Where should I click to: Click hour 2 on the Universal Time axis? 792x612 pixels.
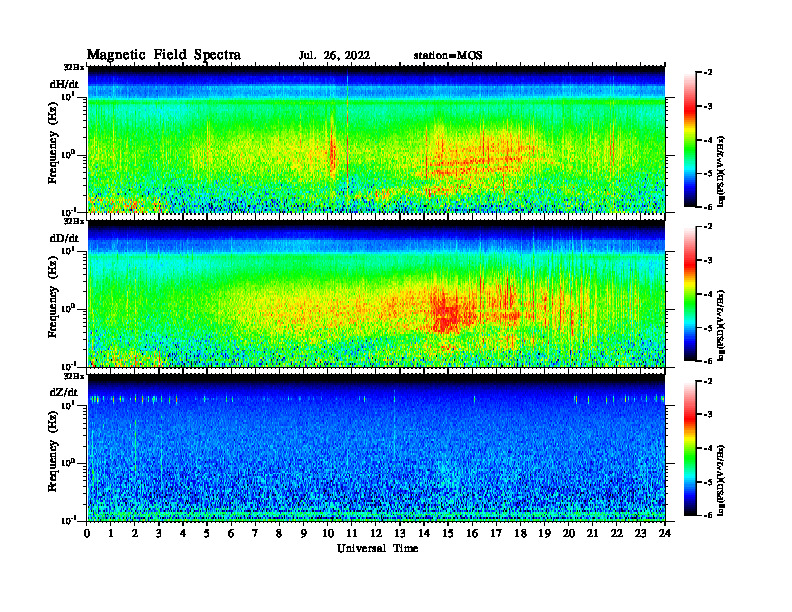(135, 533)
